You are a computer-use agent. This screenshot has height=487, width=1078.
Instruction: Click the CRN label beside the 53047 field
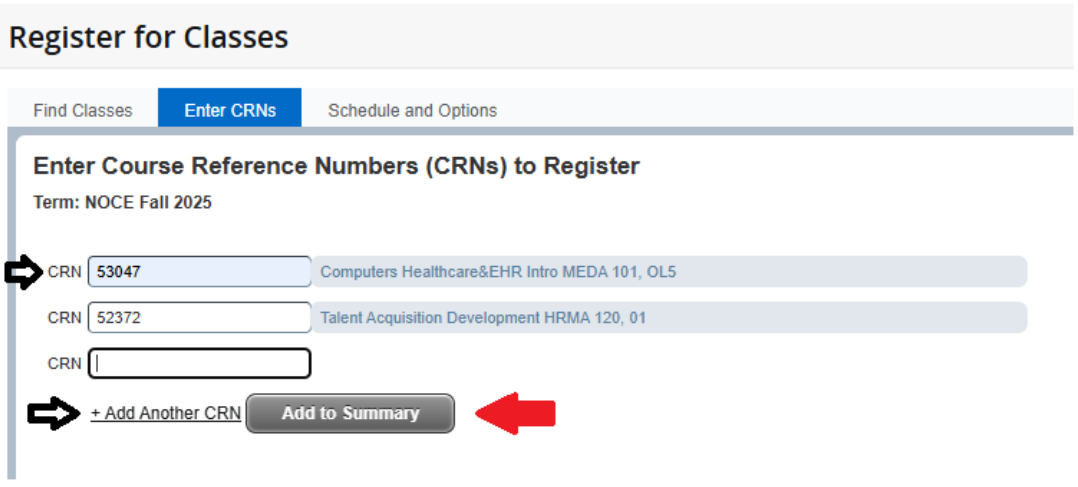pos(64,272)
